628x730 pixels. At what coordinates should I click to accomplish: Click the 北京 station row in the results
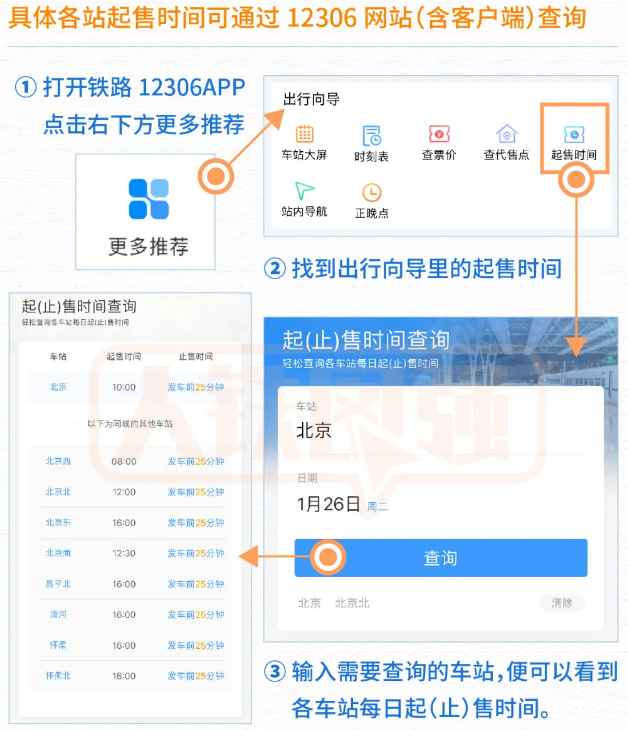coord(130,387)
